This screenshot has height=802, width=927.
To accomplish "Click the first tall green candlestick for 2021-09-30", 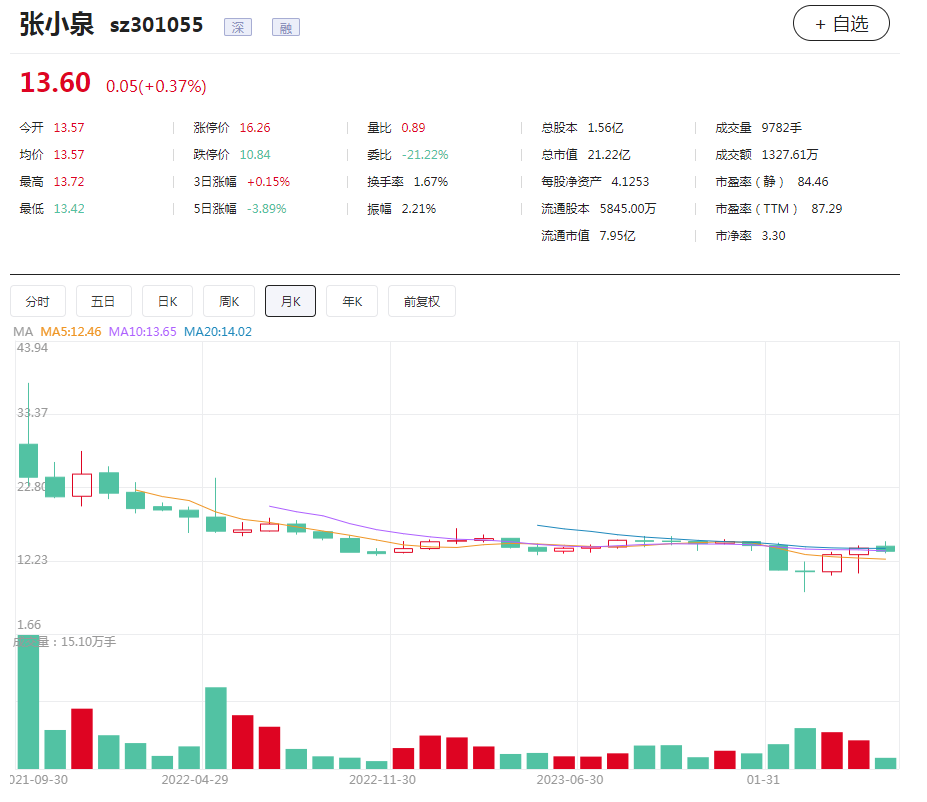I will coord(28,460).
